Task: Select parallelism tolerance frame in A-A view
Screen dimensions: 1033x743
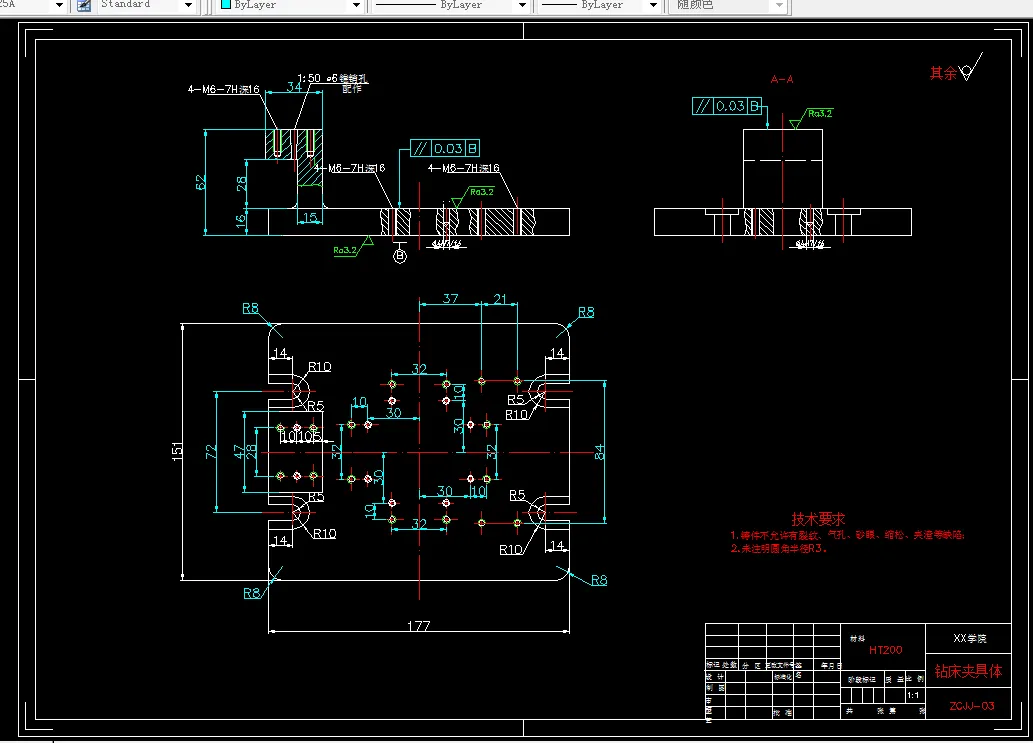Action: click(727, 106)
